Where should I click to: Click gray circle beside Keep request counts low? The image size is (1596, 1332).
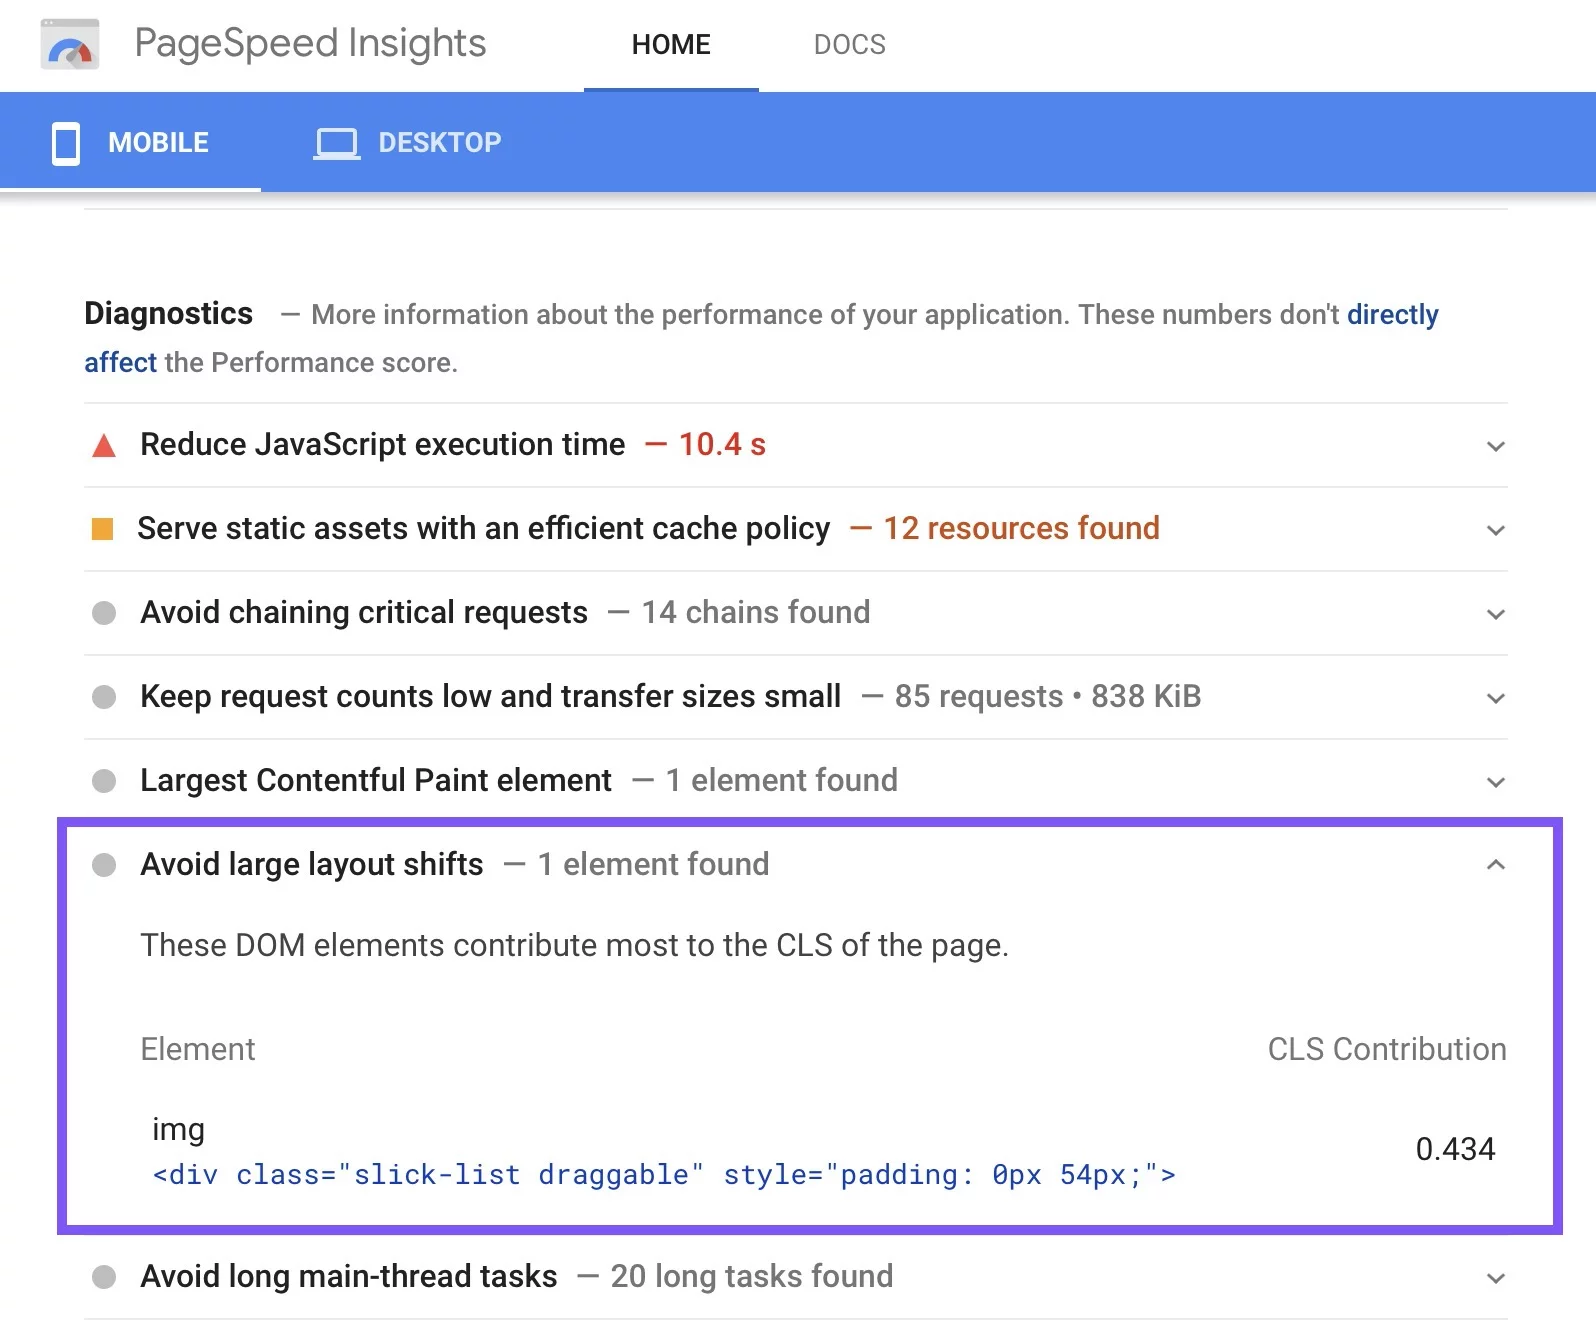tap(104, 697)
